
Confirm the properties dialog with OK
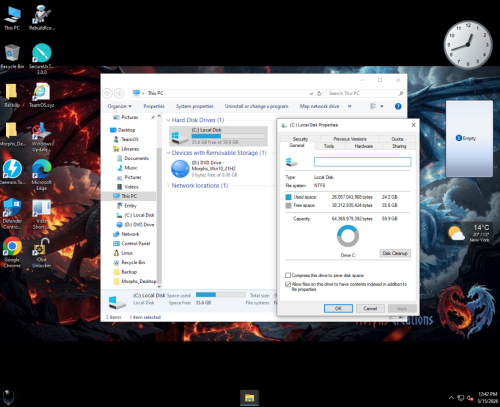(x=338, y=308)
